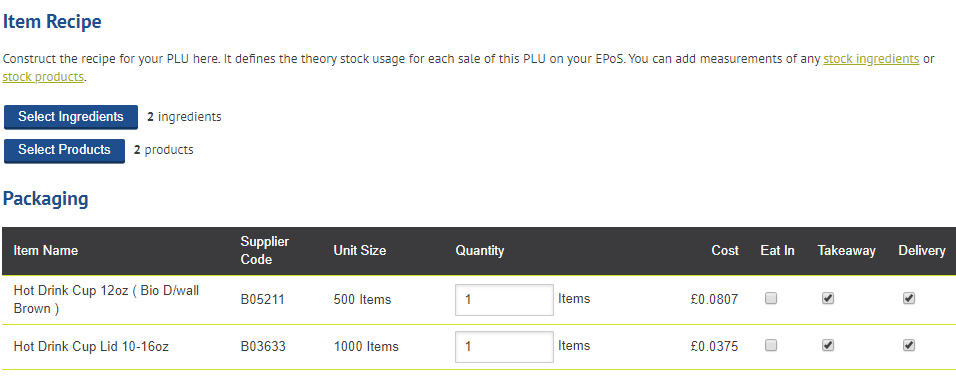Click the Select Products button
The image size is (956, 381).
pos(64,151)
